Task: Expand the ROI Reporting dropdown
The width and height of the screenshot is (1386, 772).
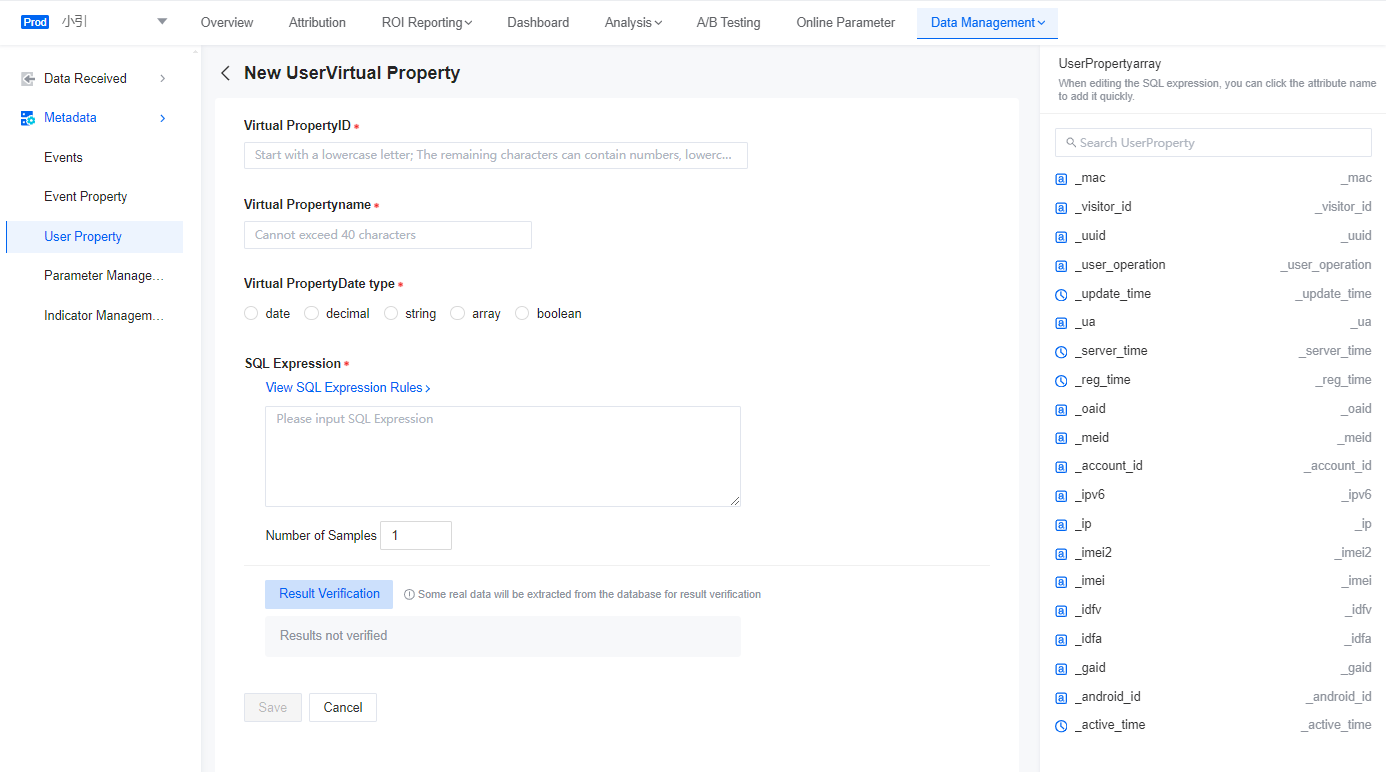Action: tap(427, 22)
